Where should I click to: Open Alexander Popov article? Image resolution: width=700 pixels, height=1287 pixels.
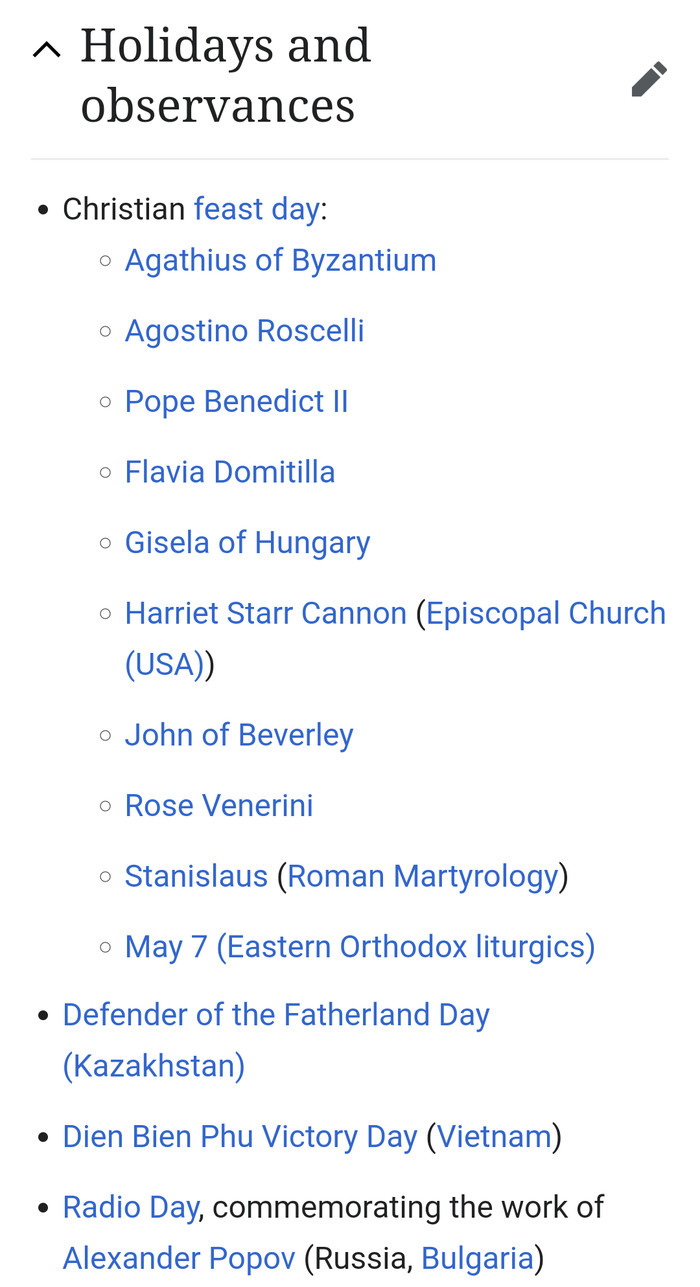[179, 1257]
